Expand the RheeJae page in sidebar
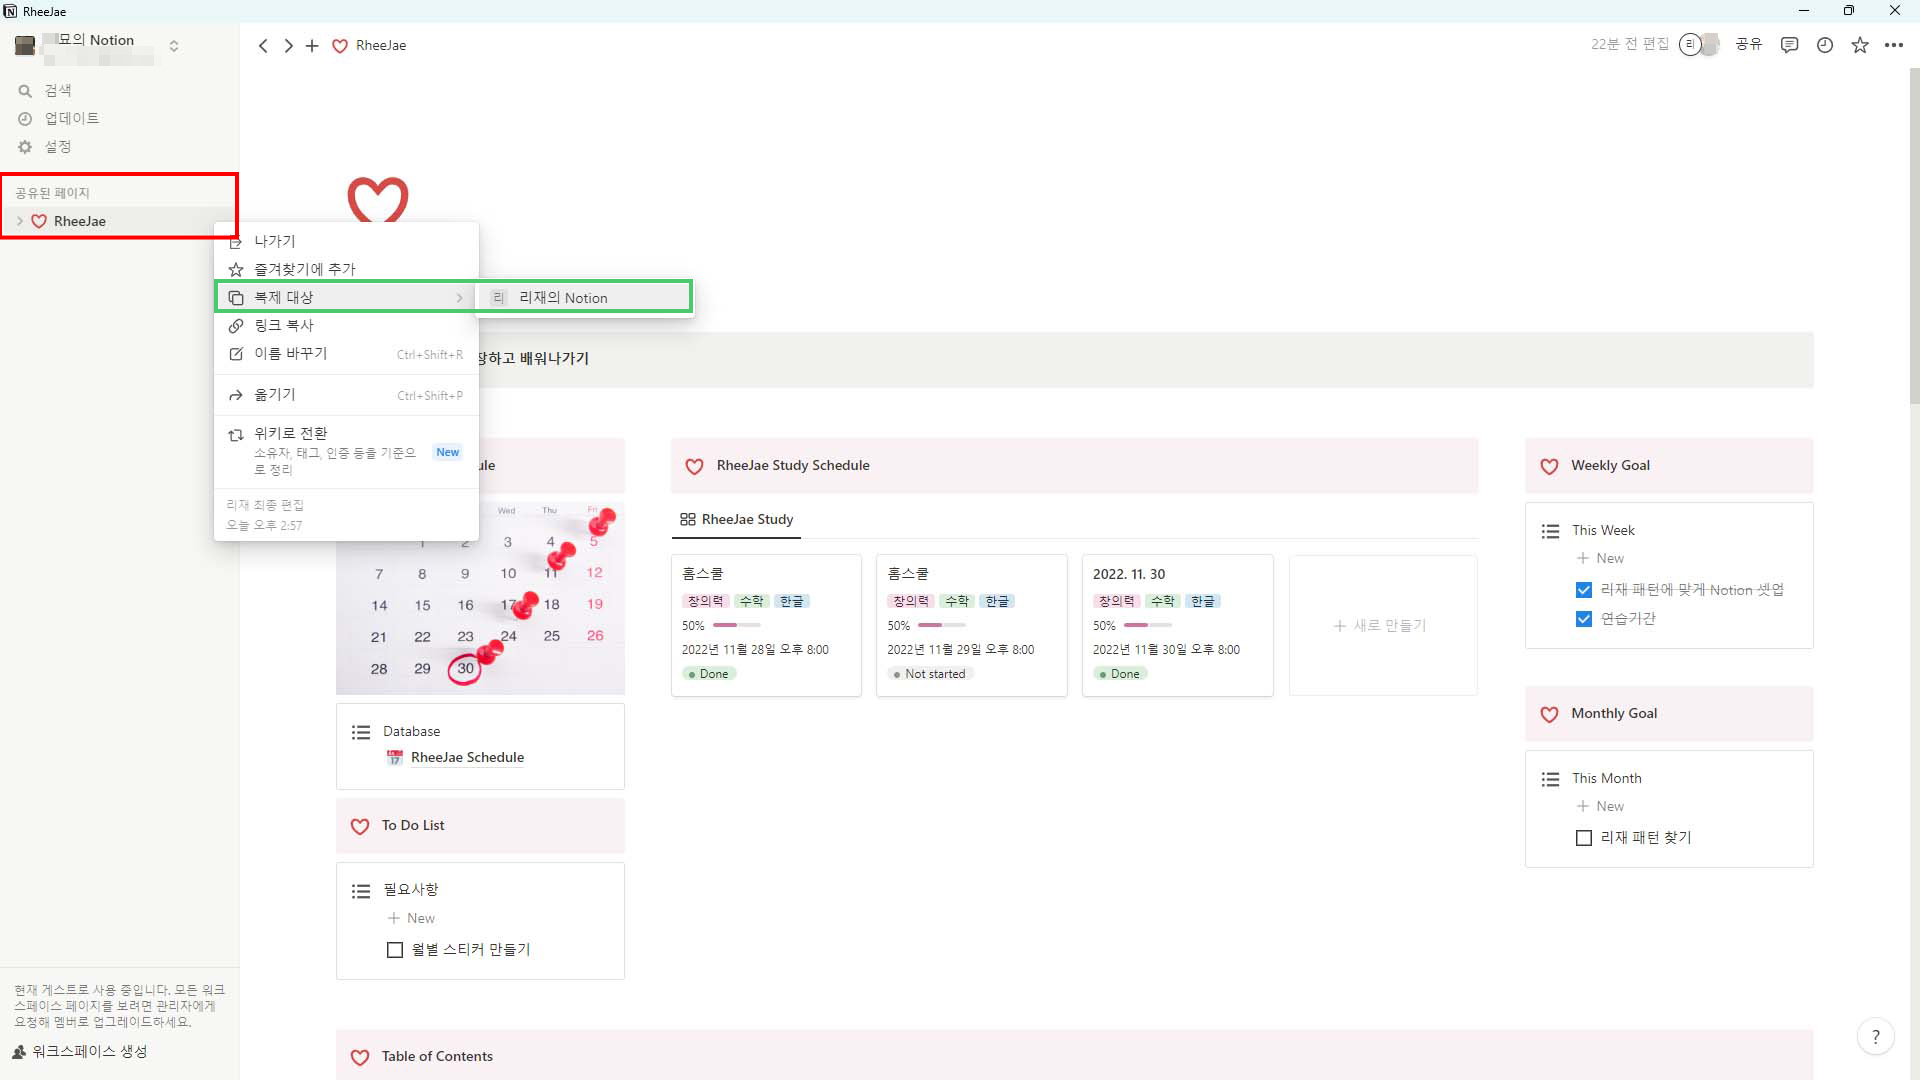Image resolution: width=1920 pixels, height=1080 pixels. point(20,221)
